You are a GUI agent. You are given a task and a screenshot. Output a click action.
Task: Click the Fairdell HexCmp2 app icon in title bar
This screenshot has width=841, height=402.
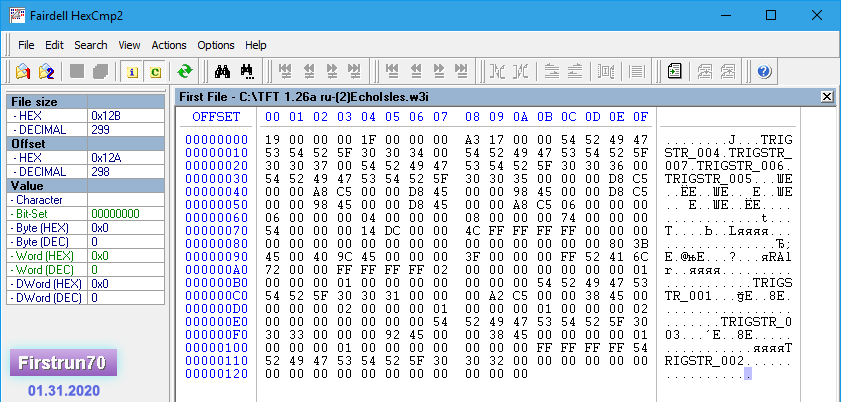click(x=18, y=15)
